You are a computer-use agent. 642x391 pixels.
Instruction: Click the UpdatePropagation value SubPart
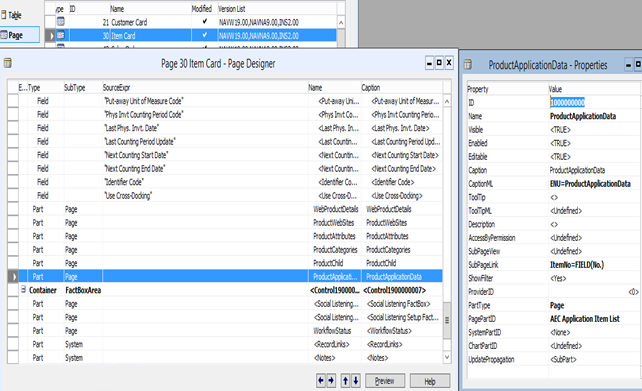point(563,359)
